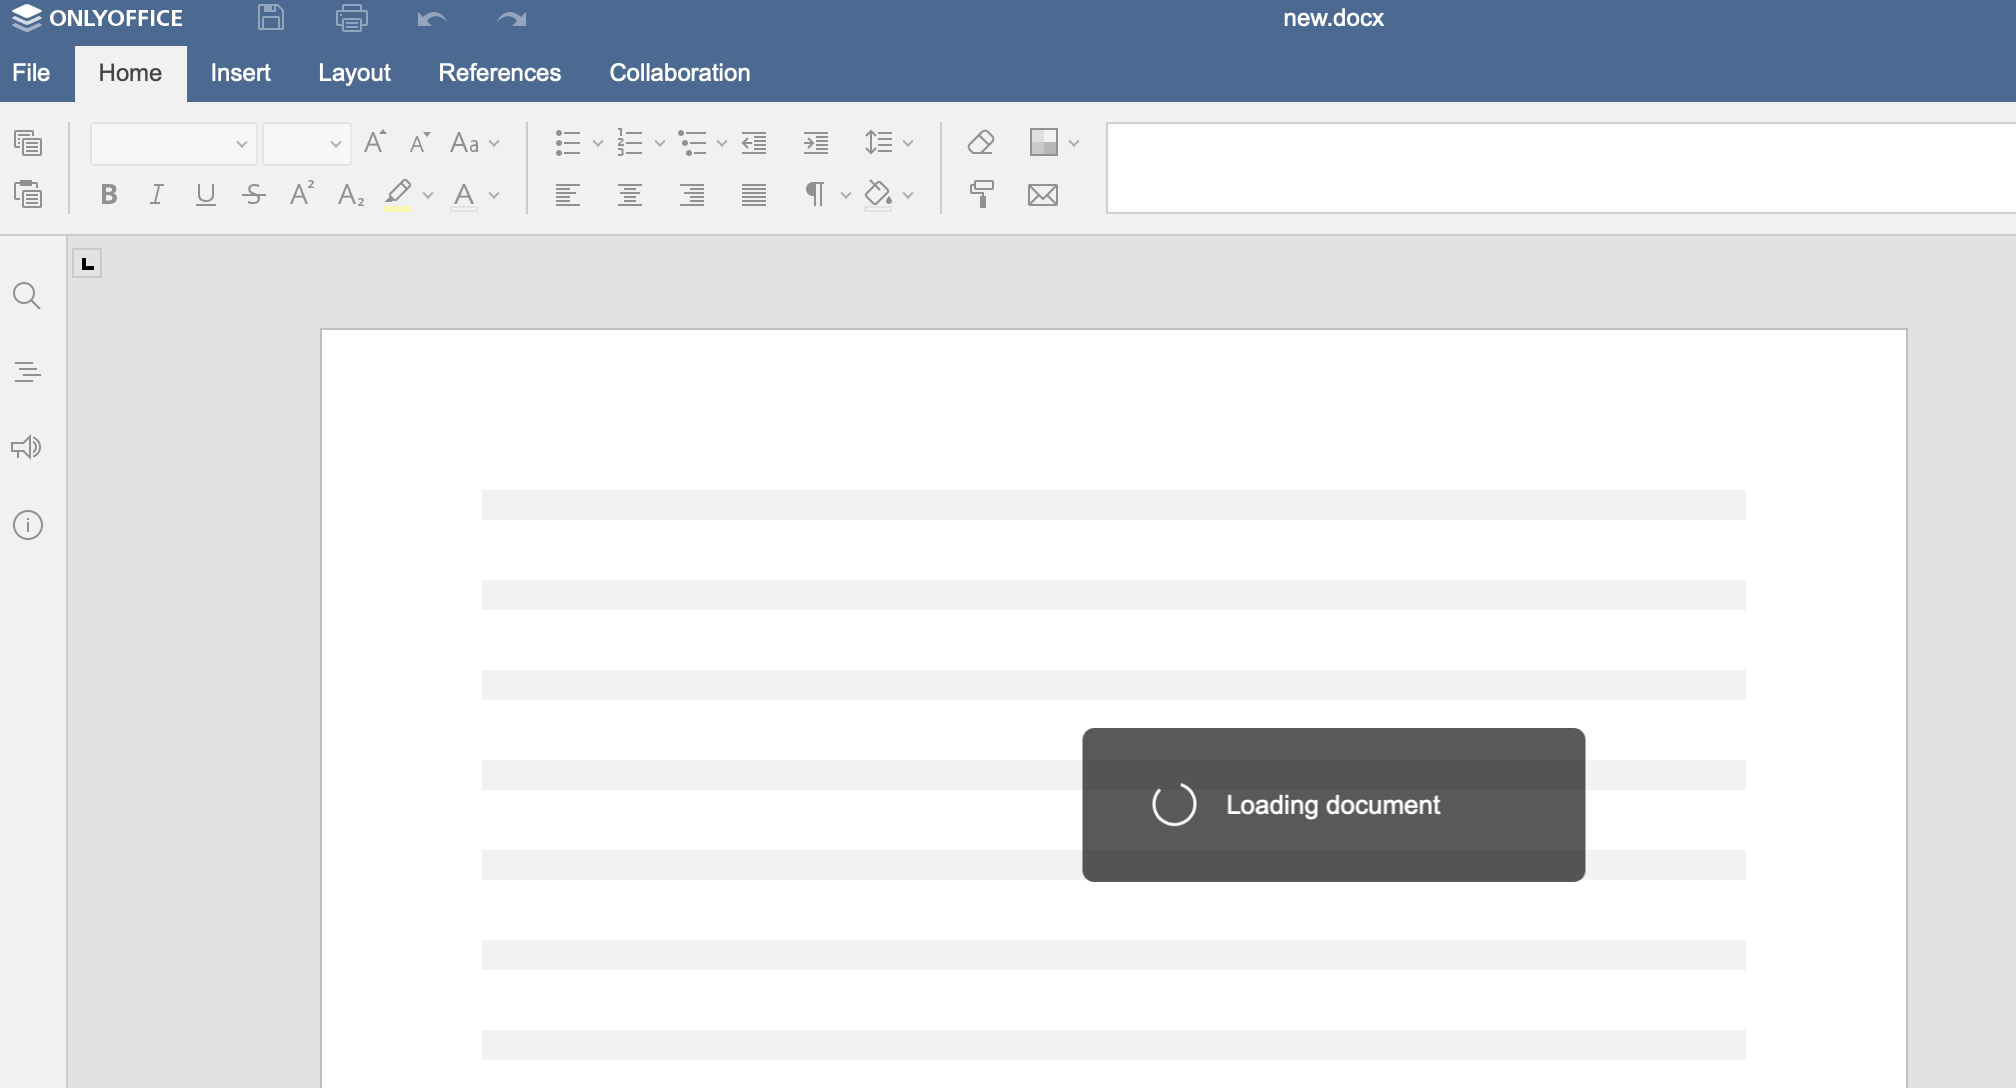Align text left
2016x1088 pixels.
[568, 195]
